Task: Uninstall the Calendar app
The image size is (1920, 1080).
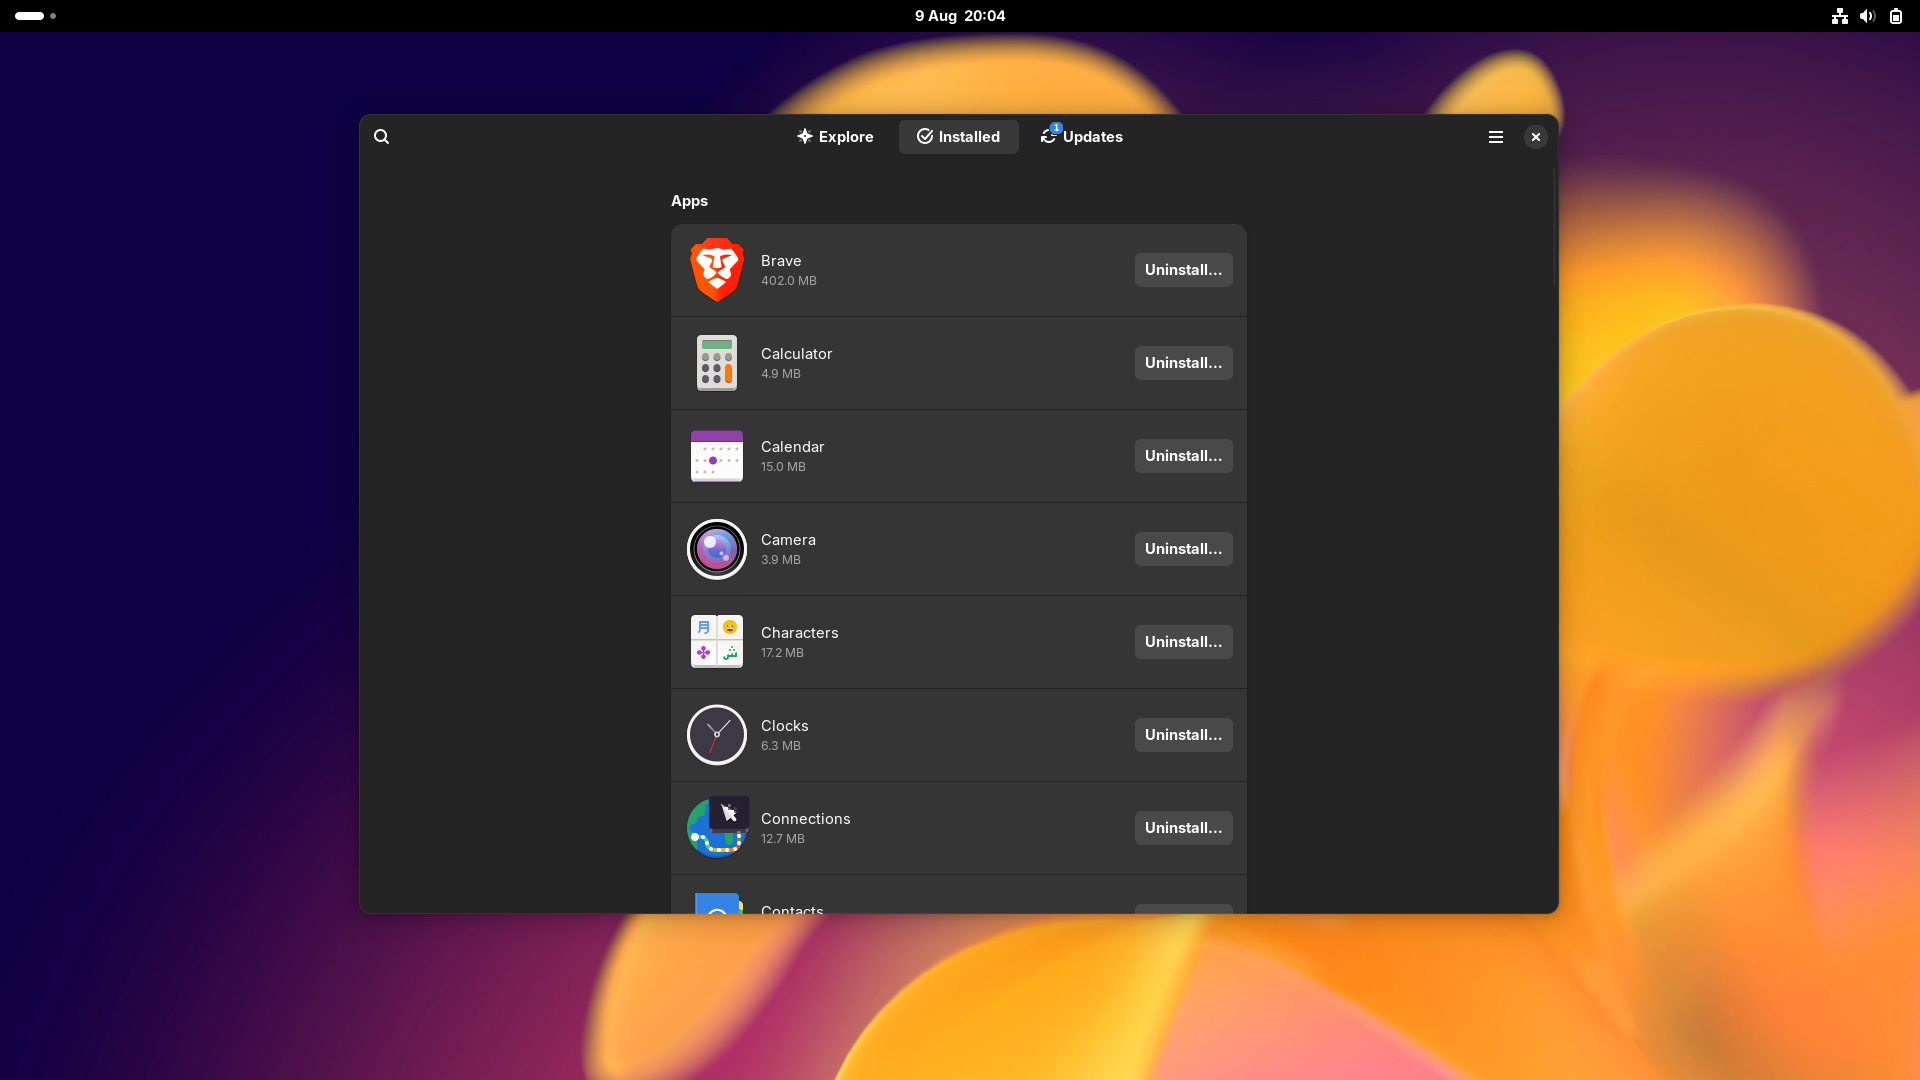Action: pos(1183,456)
